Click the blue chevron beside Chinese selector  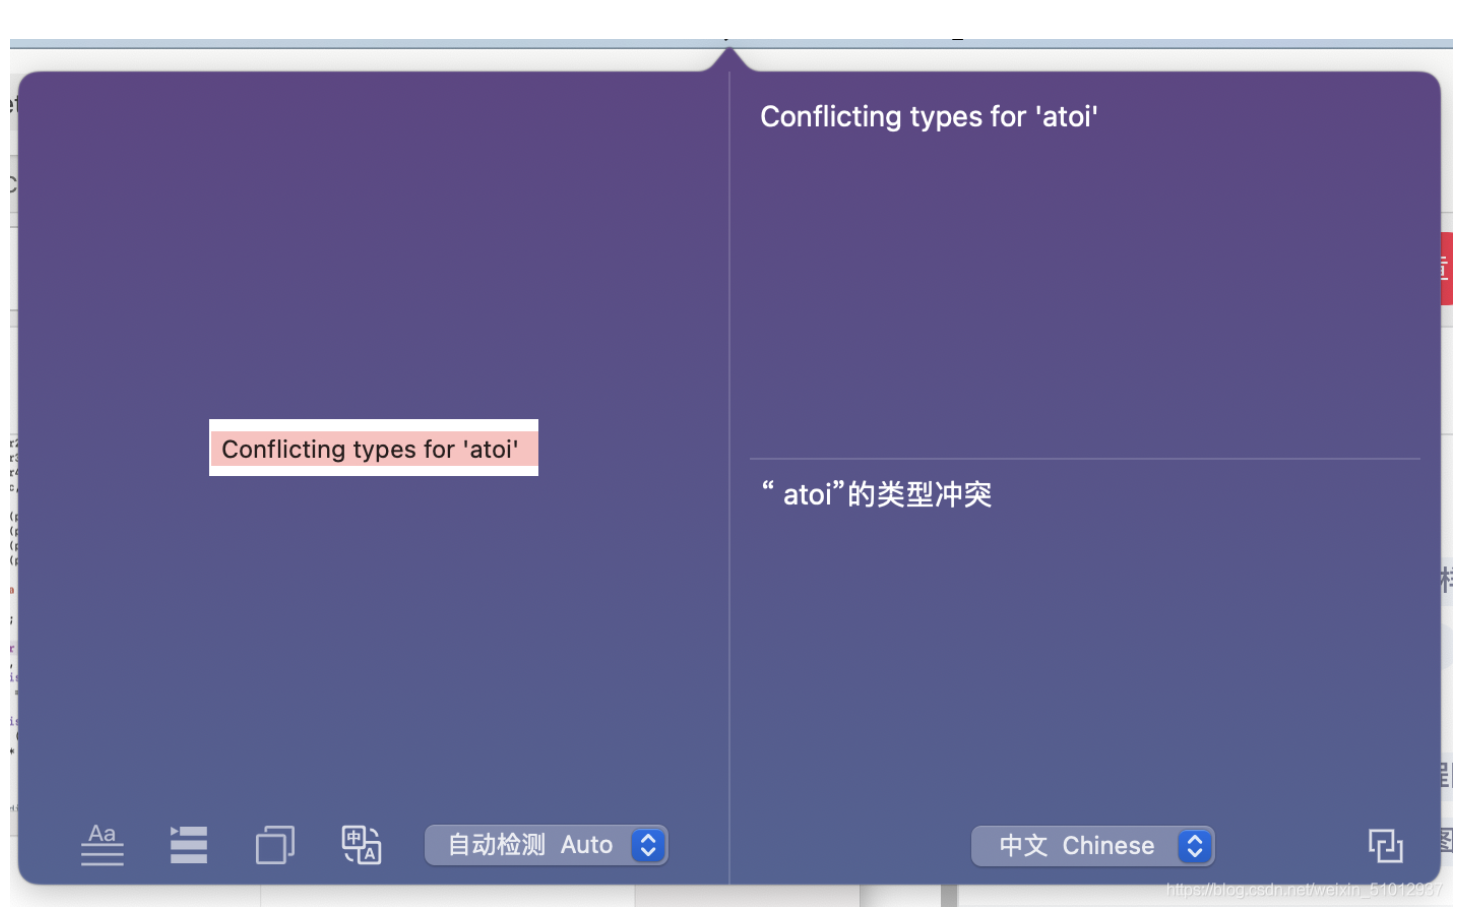1193,845
